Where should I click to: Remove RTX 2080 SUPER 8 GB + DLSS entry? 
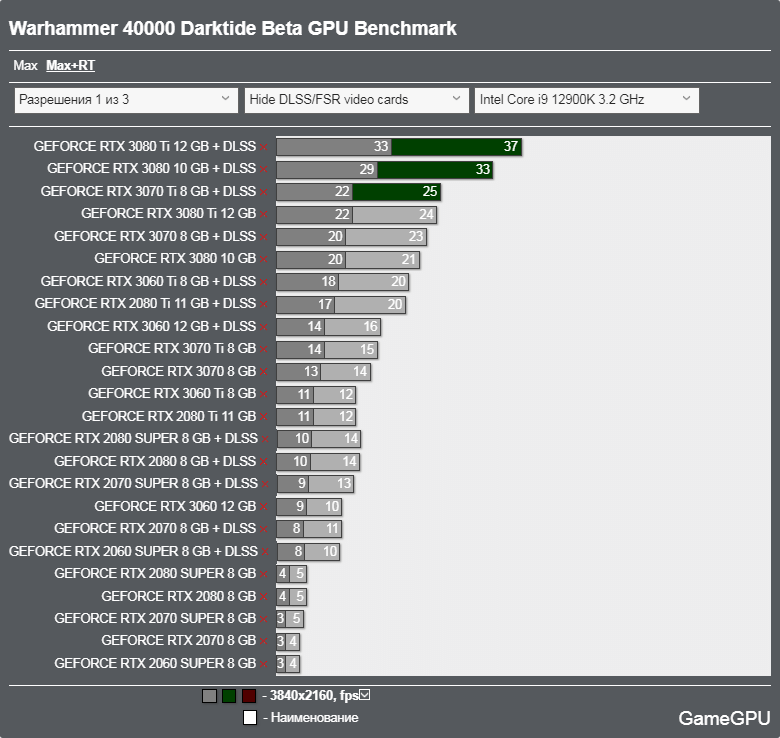coord(265,440)
